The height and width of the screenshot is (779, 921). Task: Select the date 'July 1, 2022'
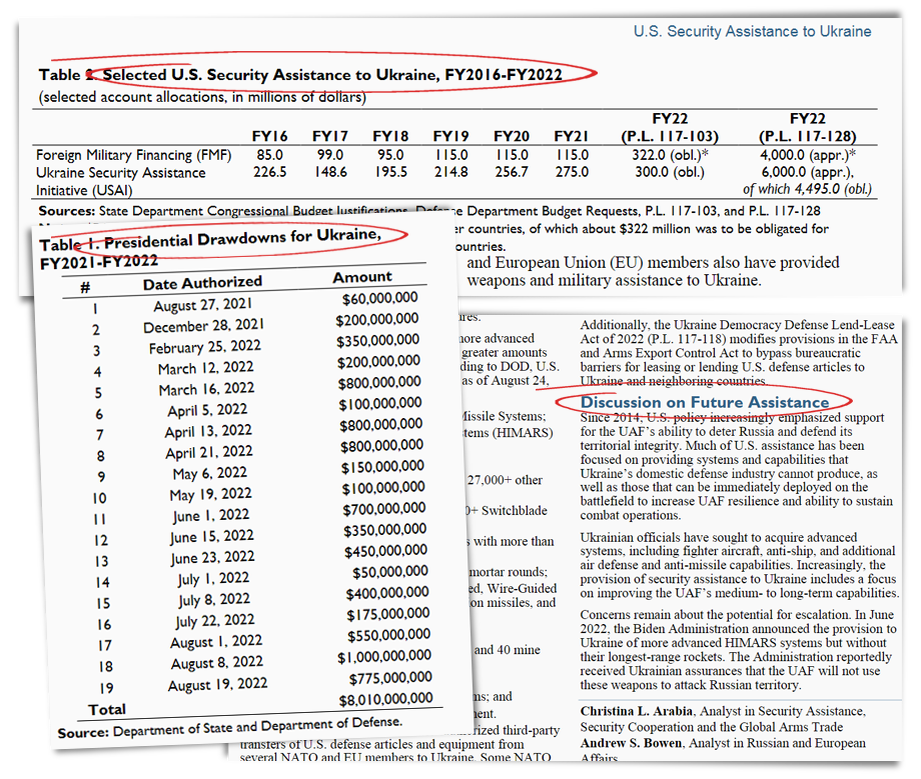214,579
